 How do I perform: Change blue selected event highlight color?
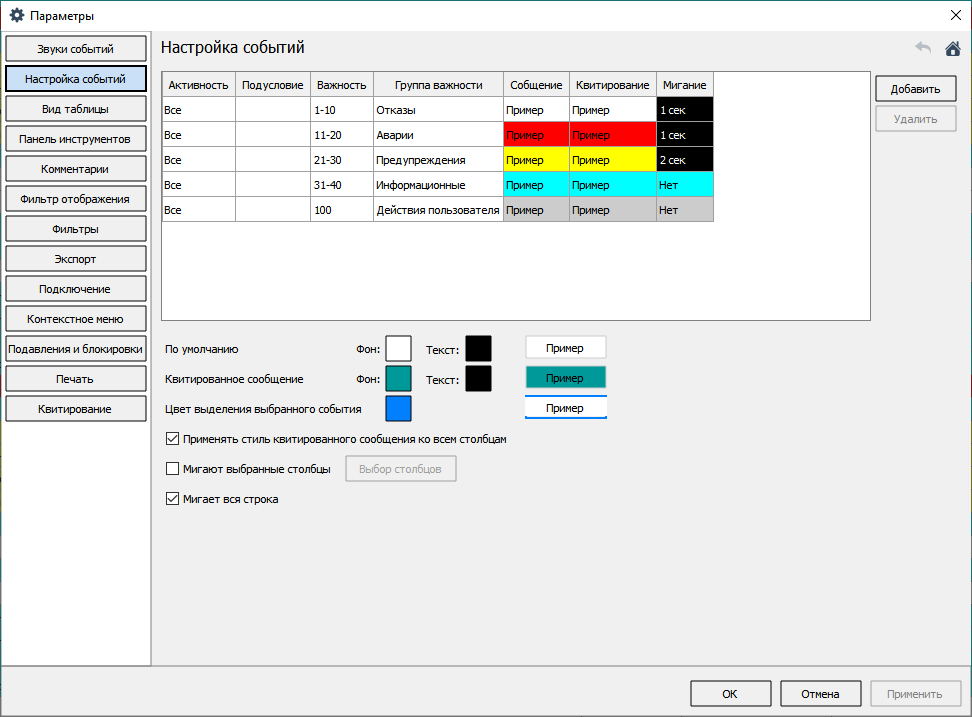(x=399, y=409)
